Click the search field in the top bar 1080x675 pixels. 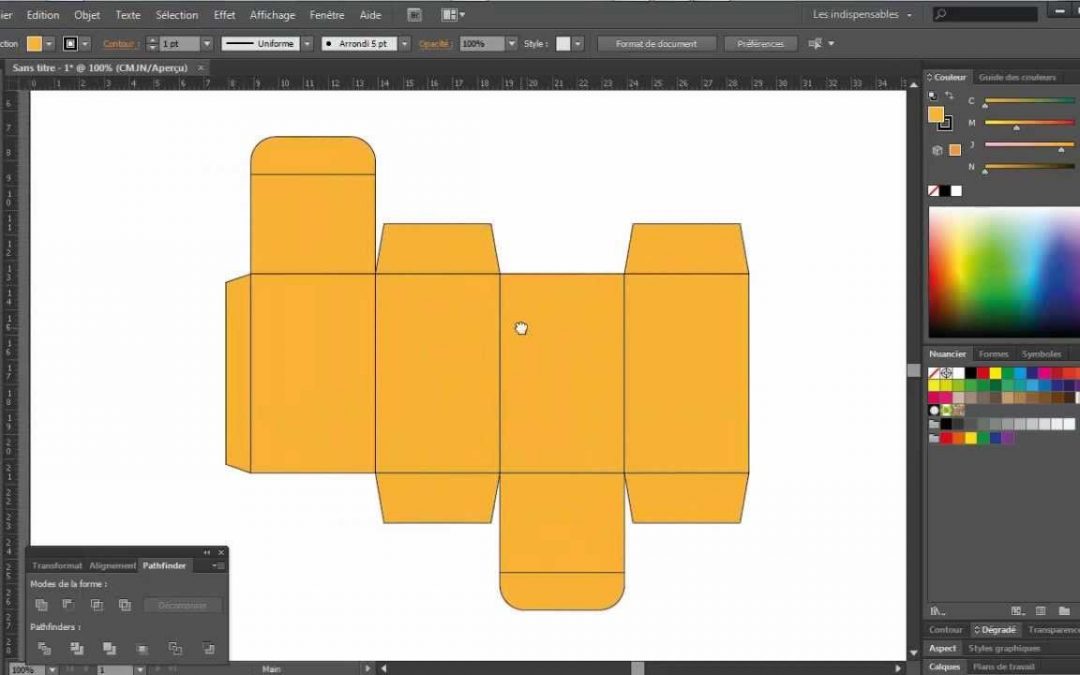985,15
